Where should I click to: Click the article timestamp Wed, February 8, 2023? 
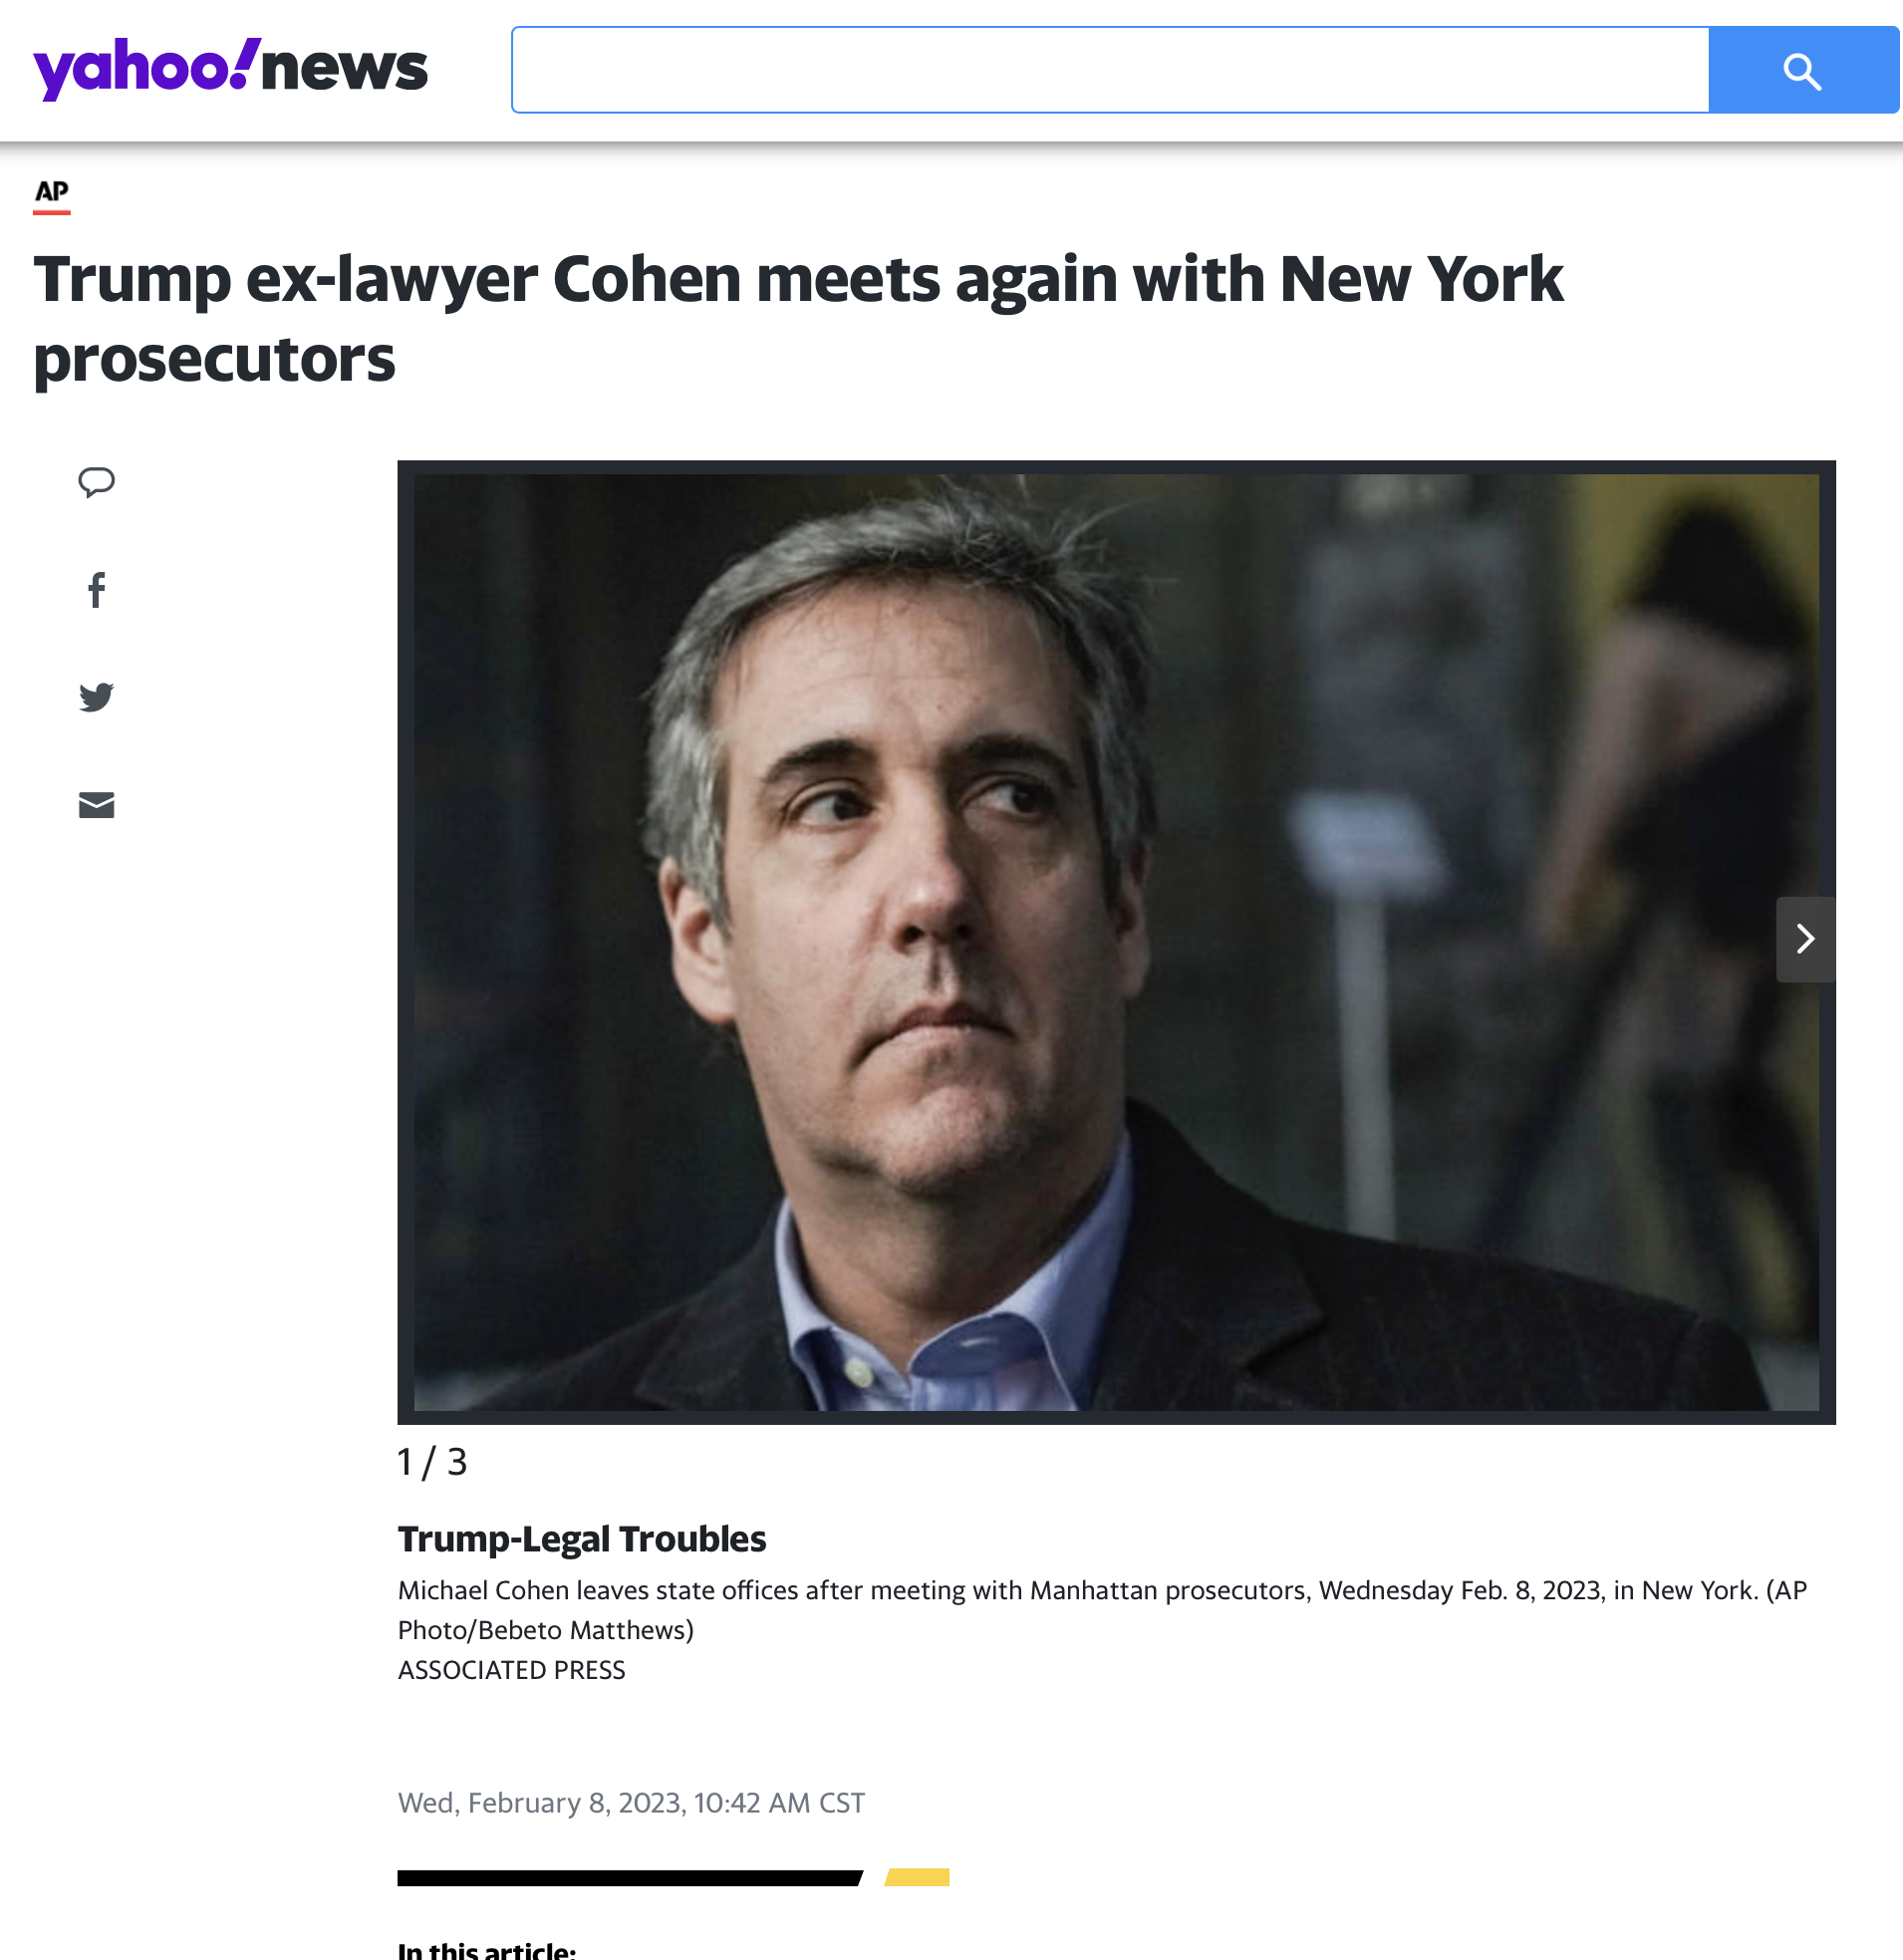coord(631,1803)
